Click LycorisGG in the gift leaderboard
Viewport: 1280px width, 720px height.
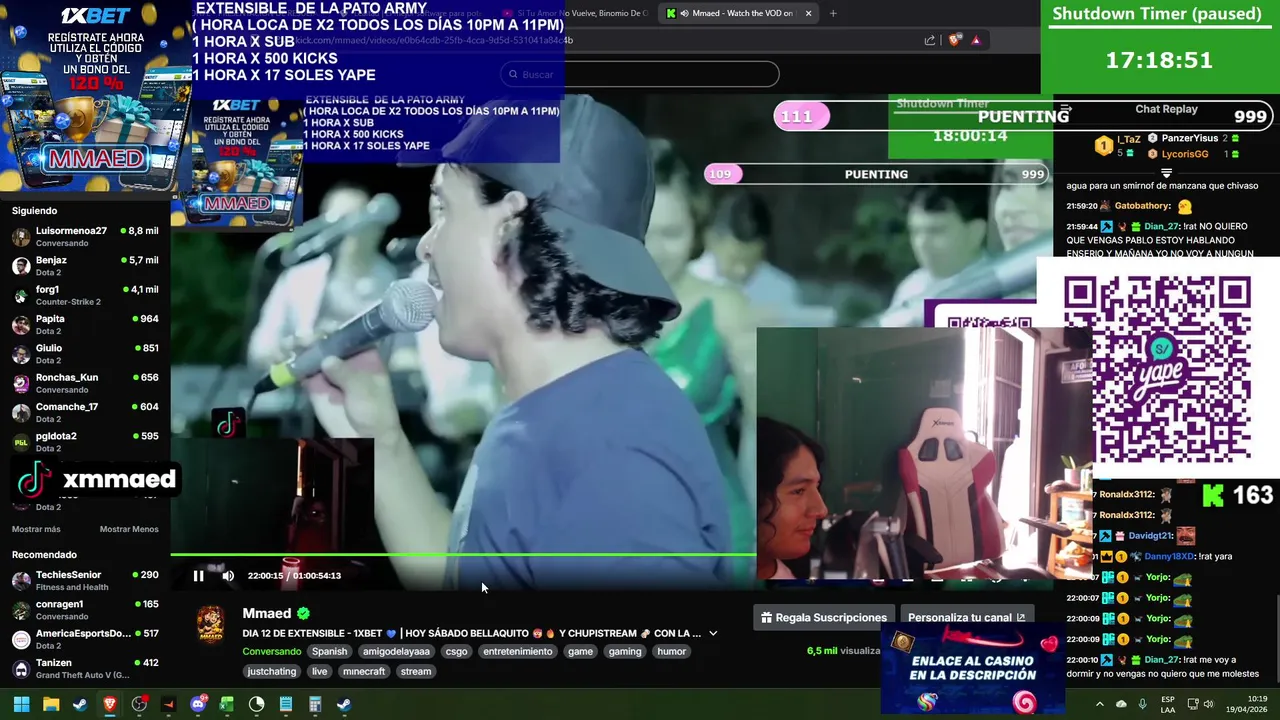click(x=1185, y=154)
